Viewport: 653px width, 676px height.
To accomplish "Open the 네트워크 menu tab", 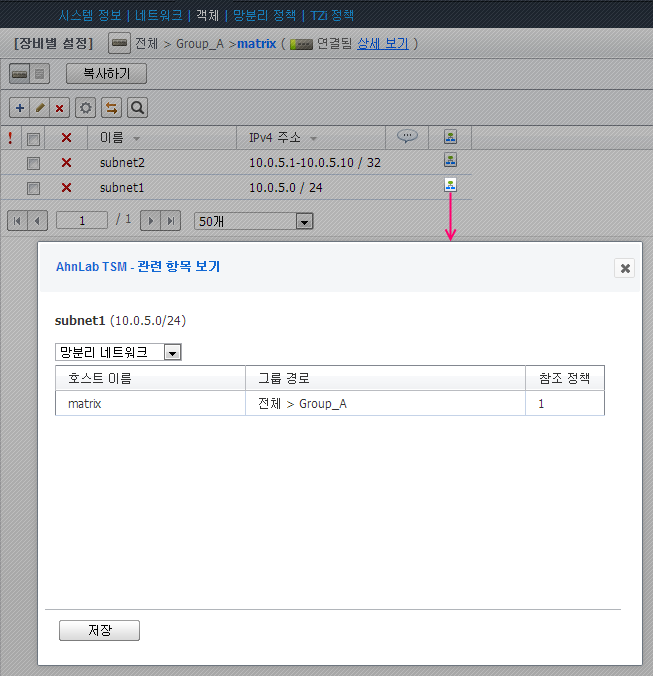I will tap(158, 15).
